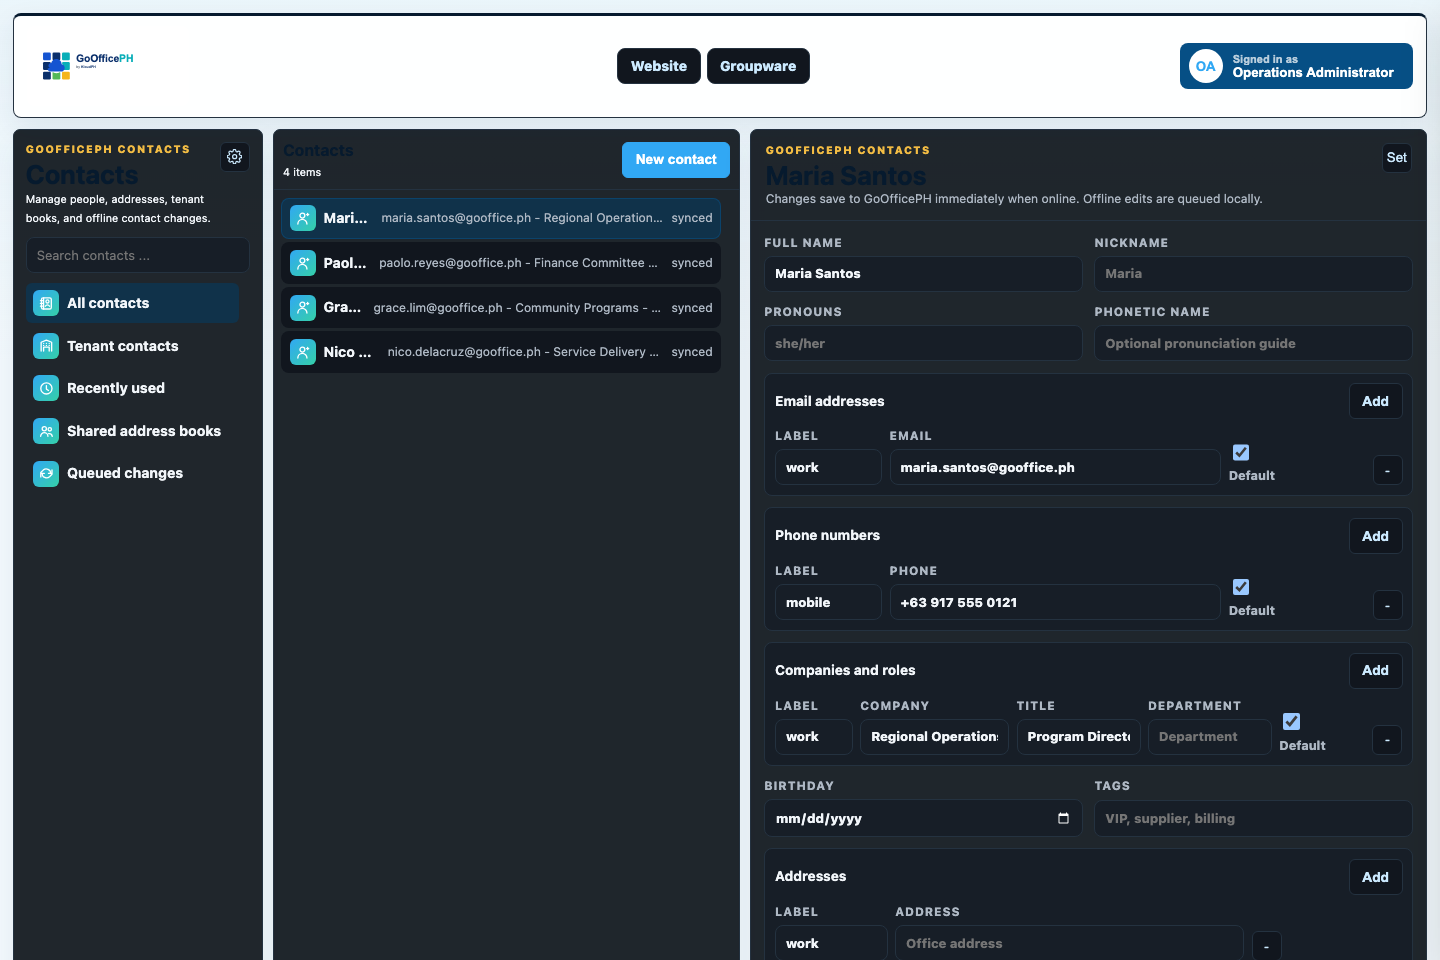Remove the Regional Operations company row
Image resolution: width=1440 pixels, height=960 pixels.
(1387, 740)
